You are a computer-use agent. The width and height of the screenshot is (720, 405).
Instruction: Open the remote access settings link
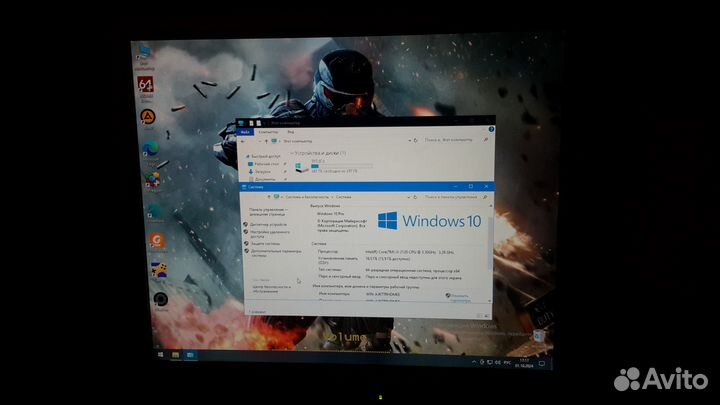coord(270,234)
